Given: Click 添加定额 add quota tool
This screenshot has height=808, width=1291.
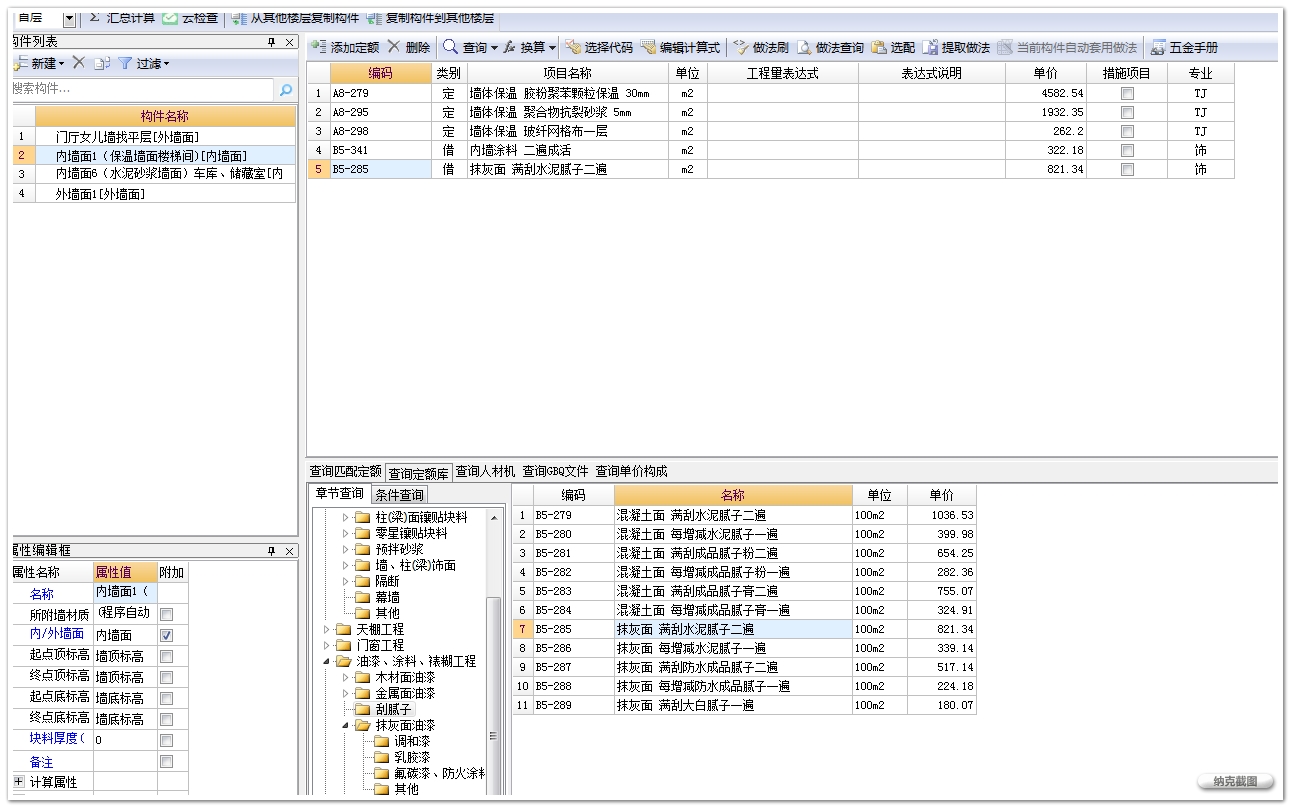Looking at the screenshot, I should [345, 47].
